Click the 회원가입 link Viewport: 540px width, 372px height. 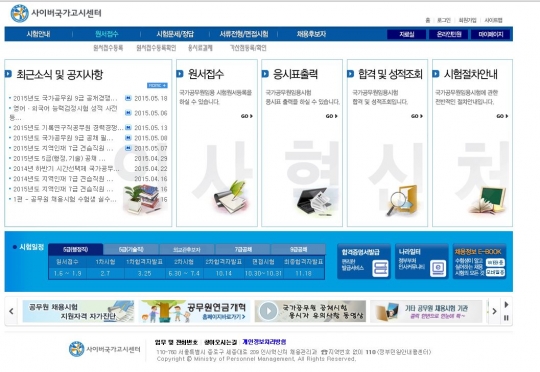tap(467, 20)
